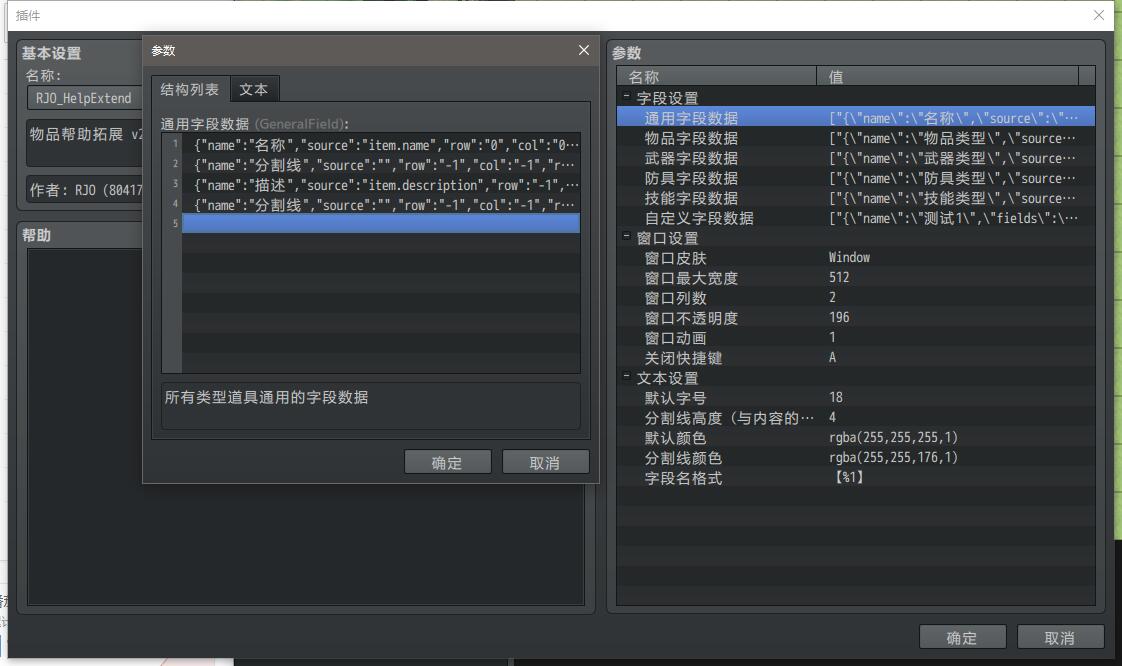Click the 窗口最大宽度 value 512
The image size is (1122, 666).
tap(839, 277)
